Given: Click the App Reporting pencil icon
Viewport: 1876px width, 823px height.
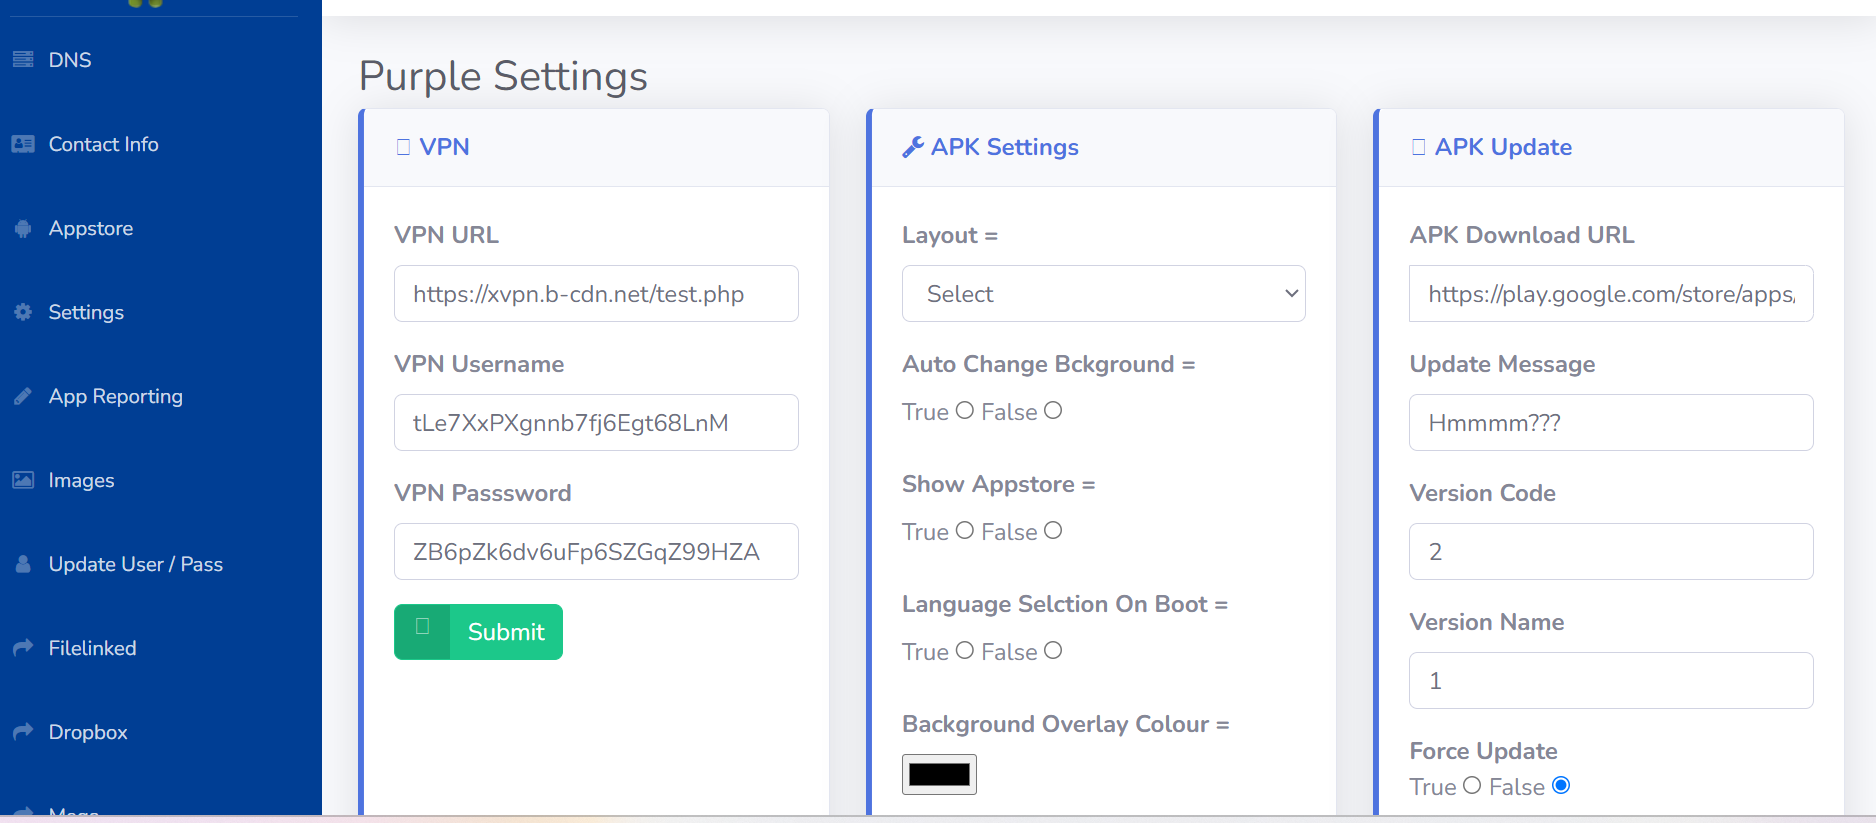Looking at the screenshot, I should point(23,397).
